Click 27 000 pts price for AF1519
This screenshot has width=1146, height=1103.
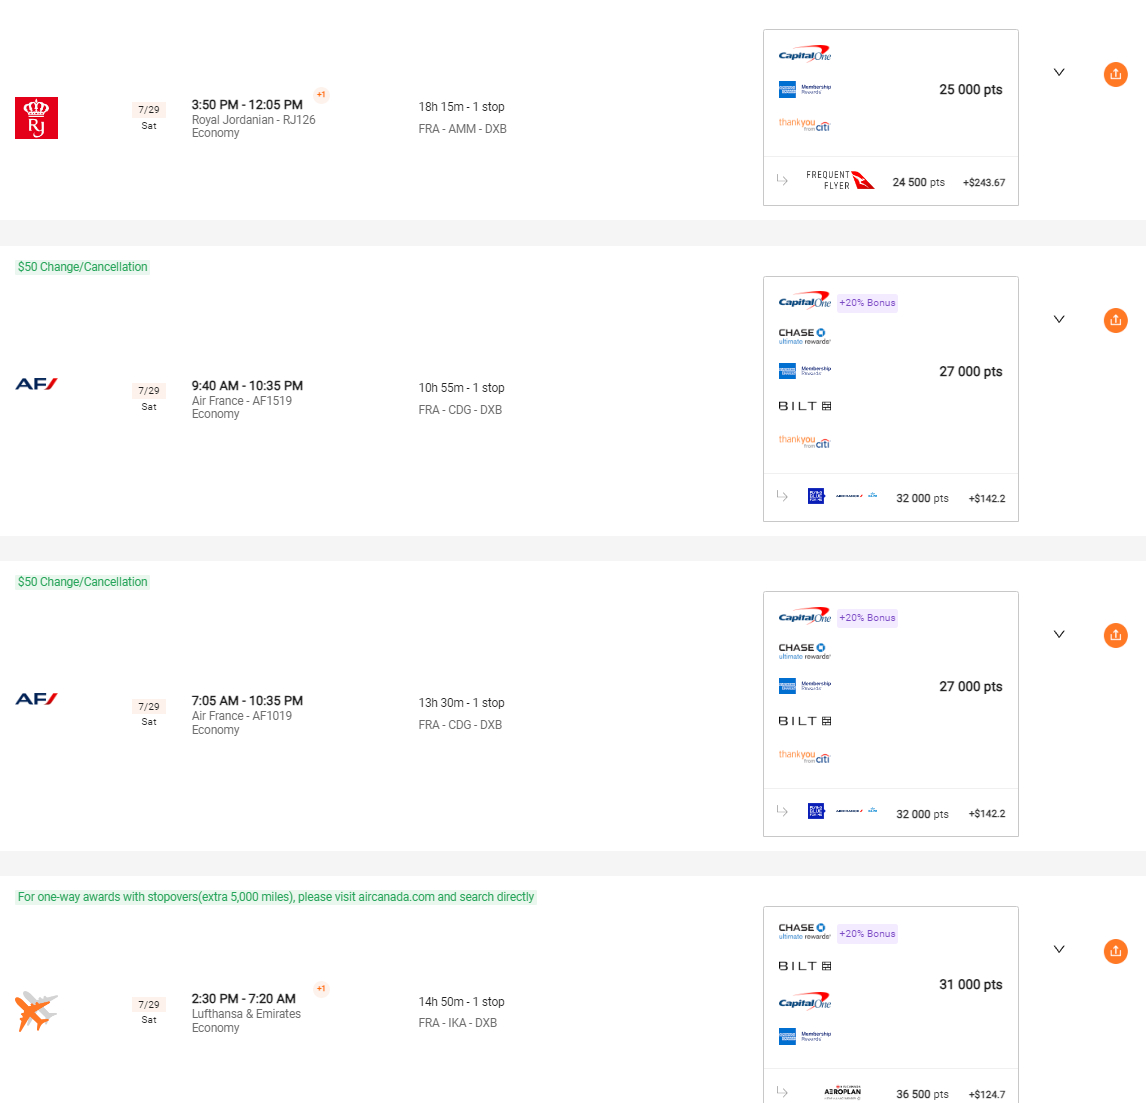coord(971,371)
